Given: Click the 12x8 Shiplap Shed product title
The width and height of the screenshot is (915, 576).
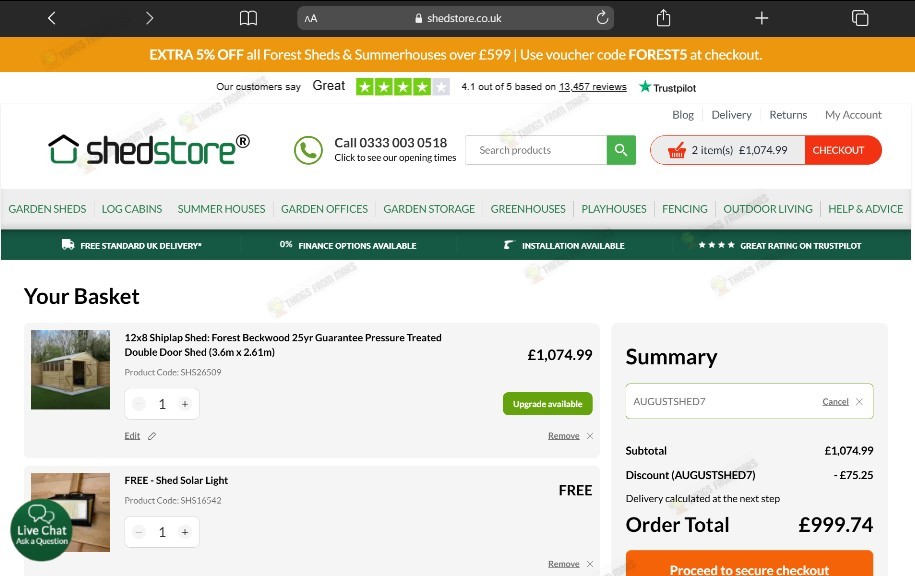Looking at the screenshot, I should pyautogui.click(x=283, y=345).
